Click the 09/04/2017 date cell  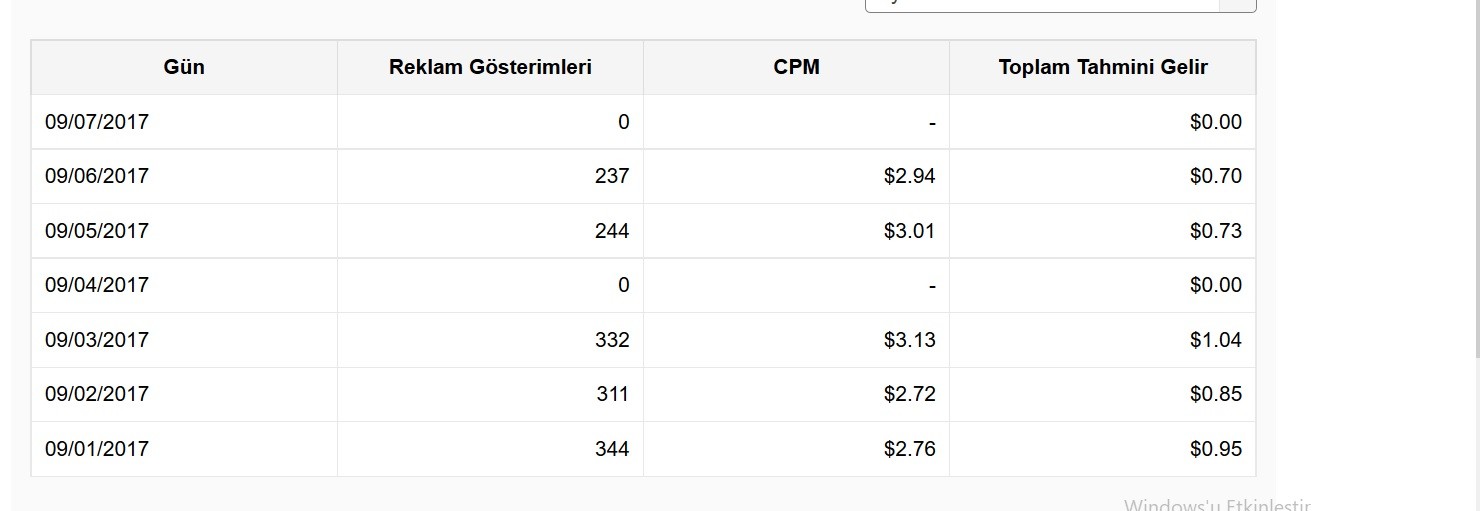pyautogui.click(x=184, y=285)
